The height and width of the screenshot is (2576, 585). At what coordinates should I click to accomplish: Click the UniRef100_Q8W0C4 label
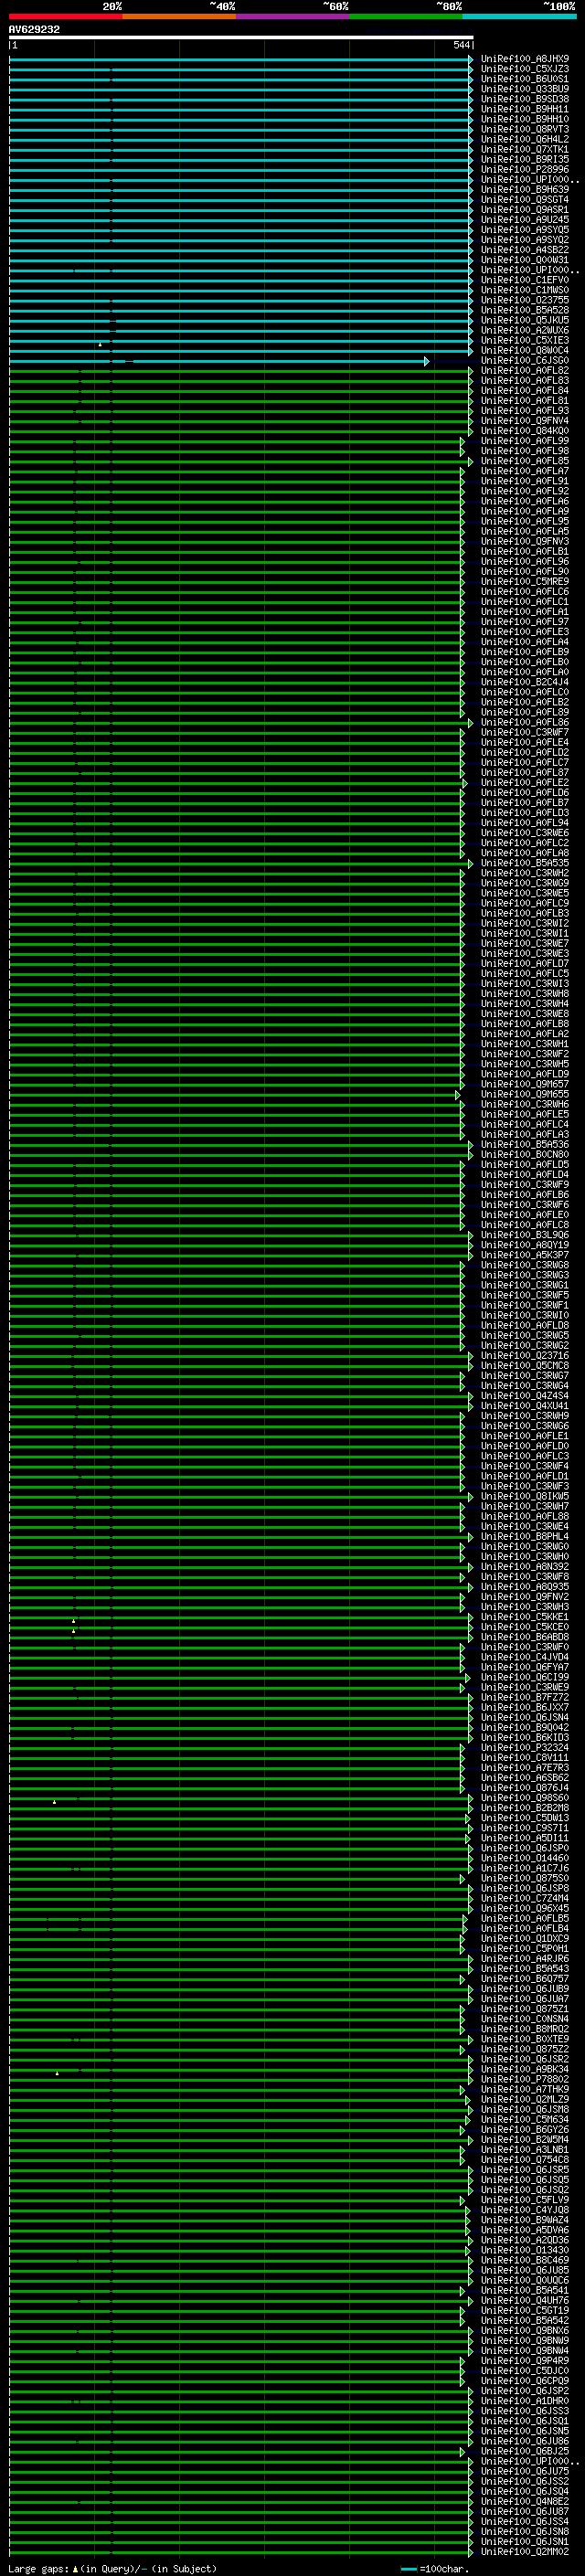tap(525, 350)
